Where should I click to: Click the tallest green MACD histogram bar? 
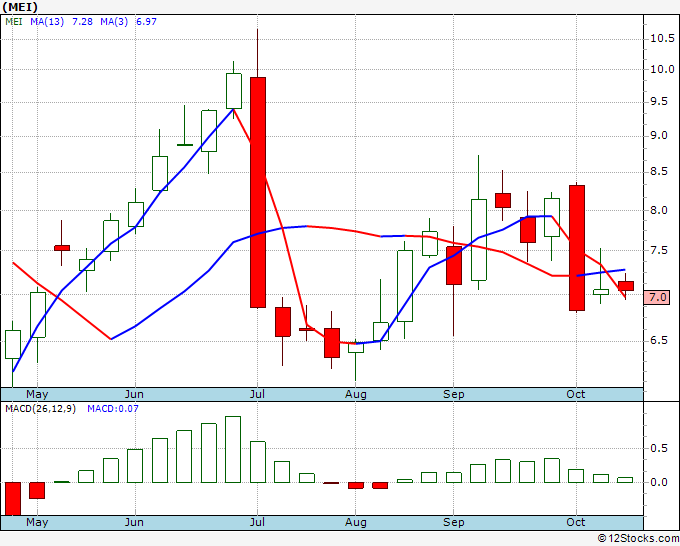tap(233, 449)
